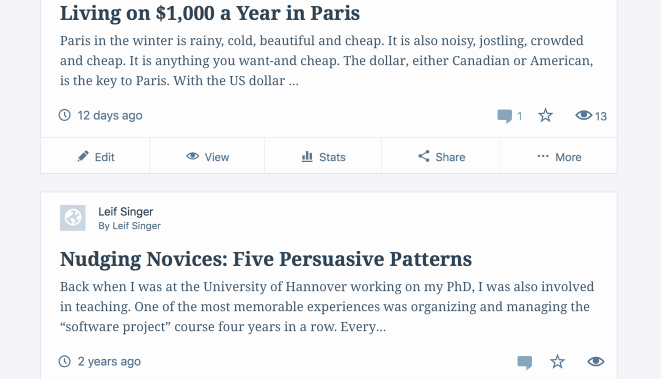Click the clock icon beside 12 days ago
The width and height of the screenshot is (661, 379).
64,115
